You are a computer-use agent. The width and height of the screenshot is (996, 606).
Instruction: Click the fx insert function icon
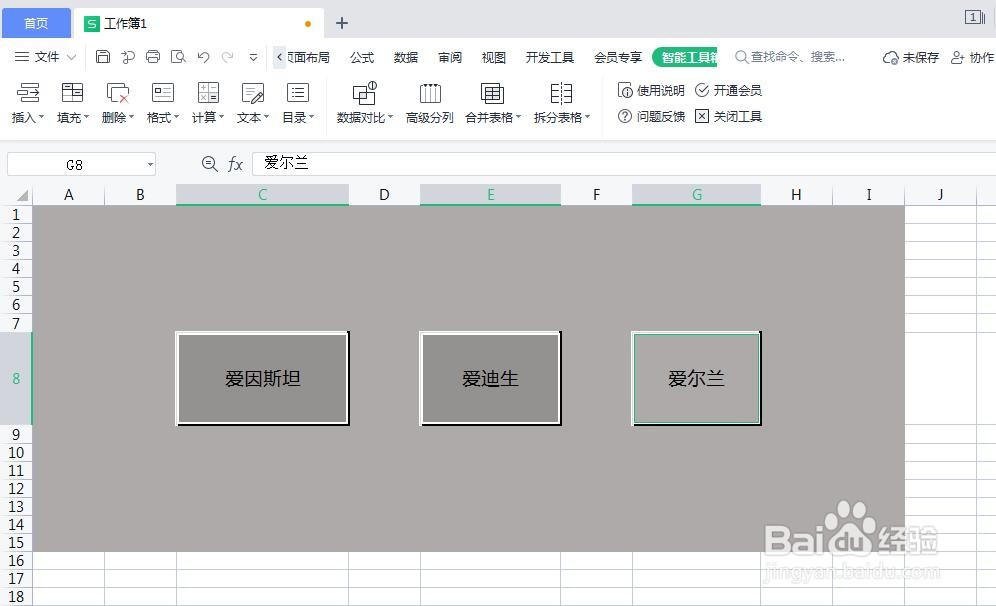pos(235,165)
